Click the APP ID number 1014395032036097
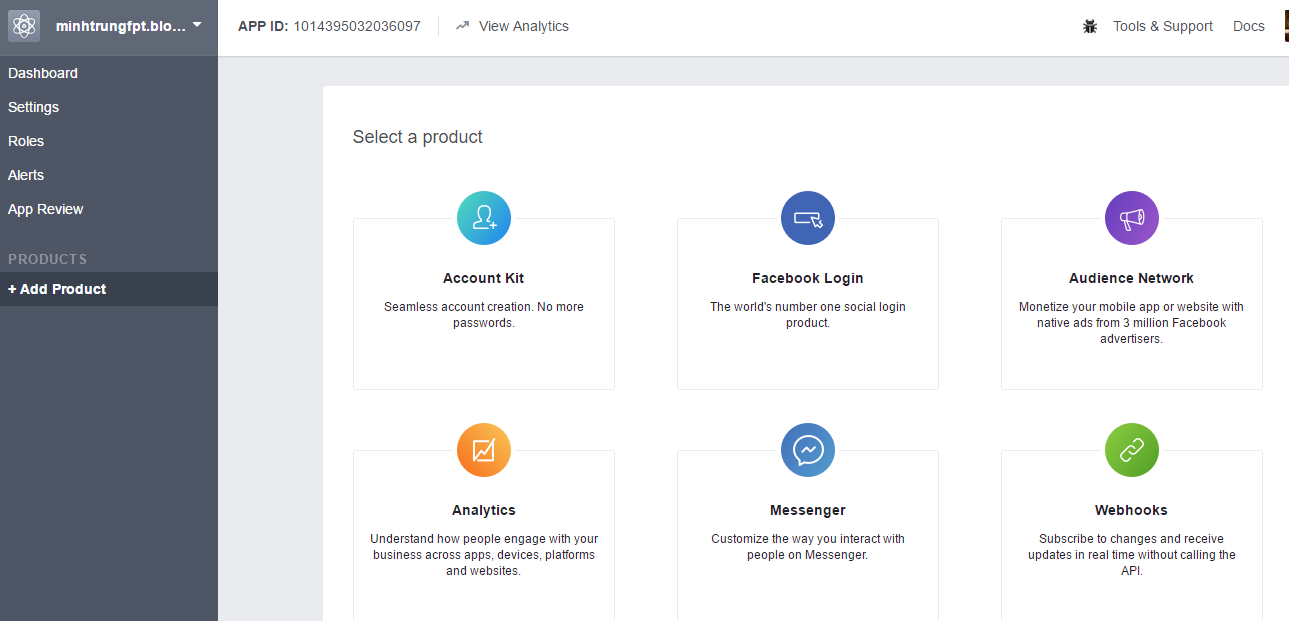1289x621 pixels. pyautogui.click(x=357, y=27)
